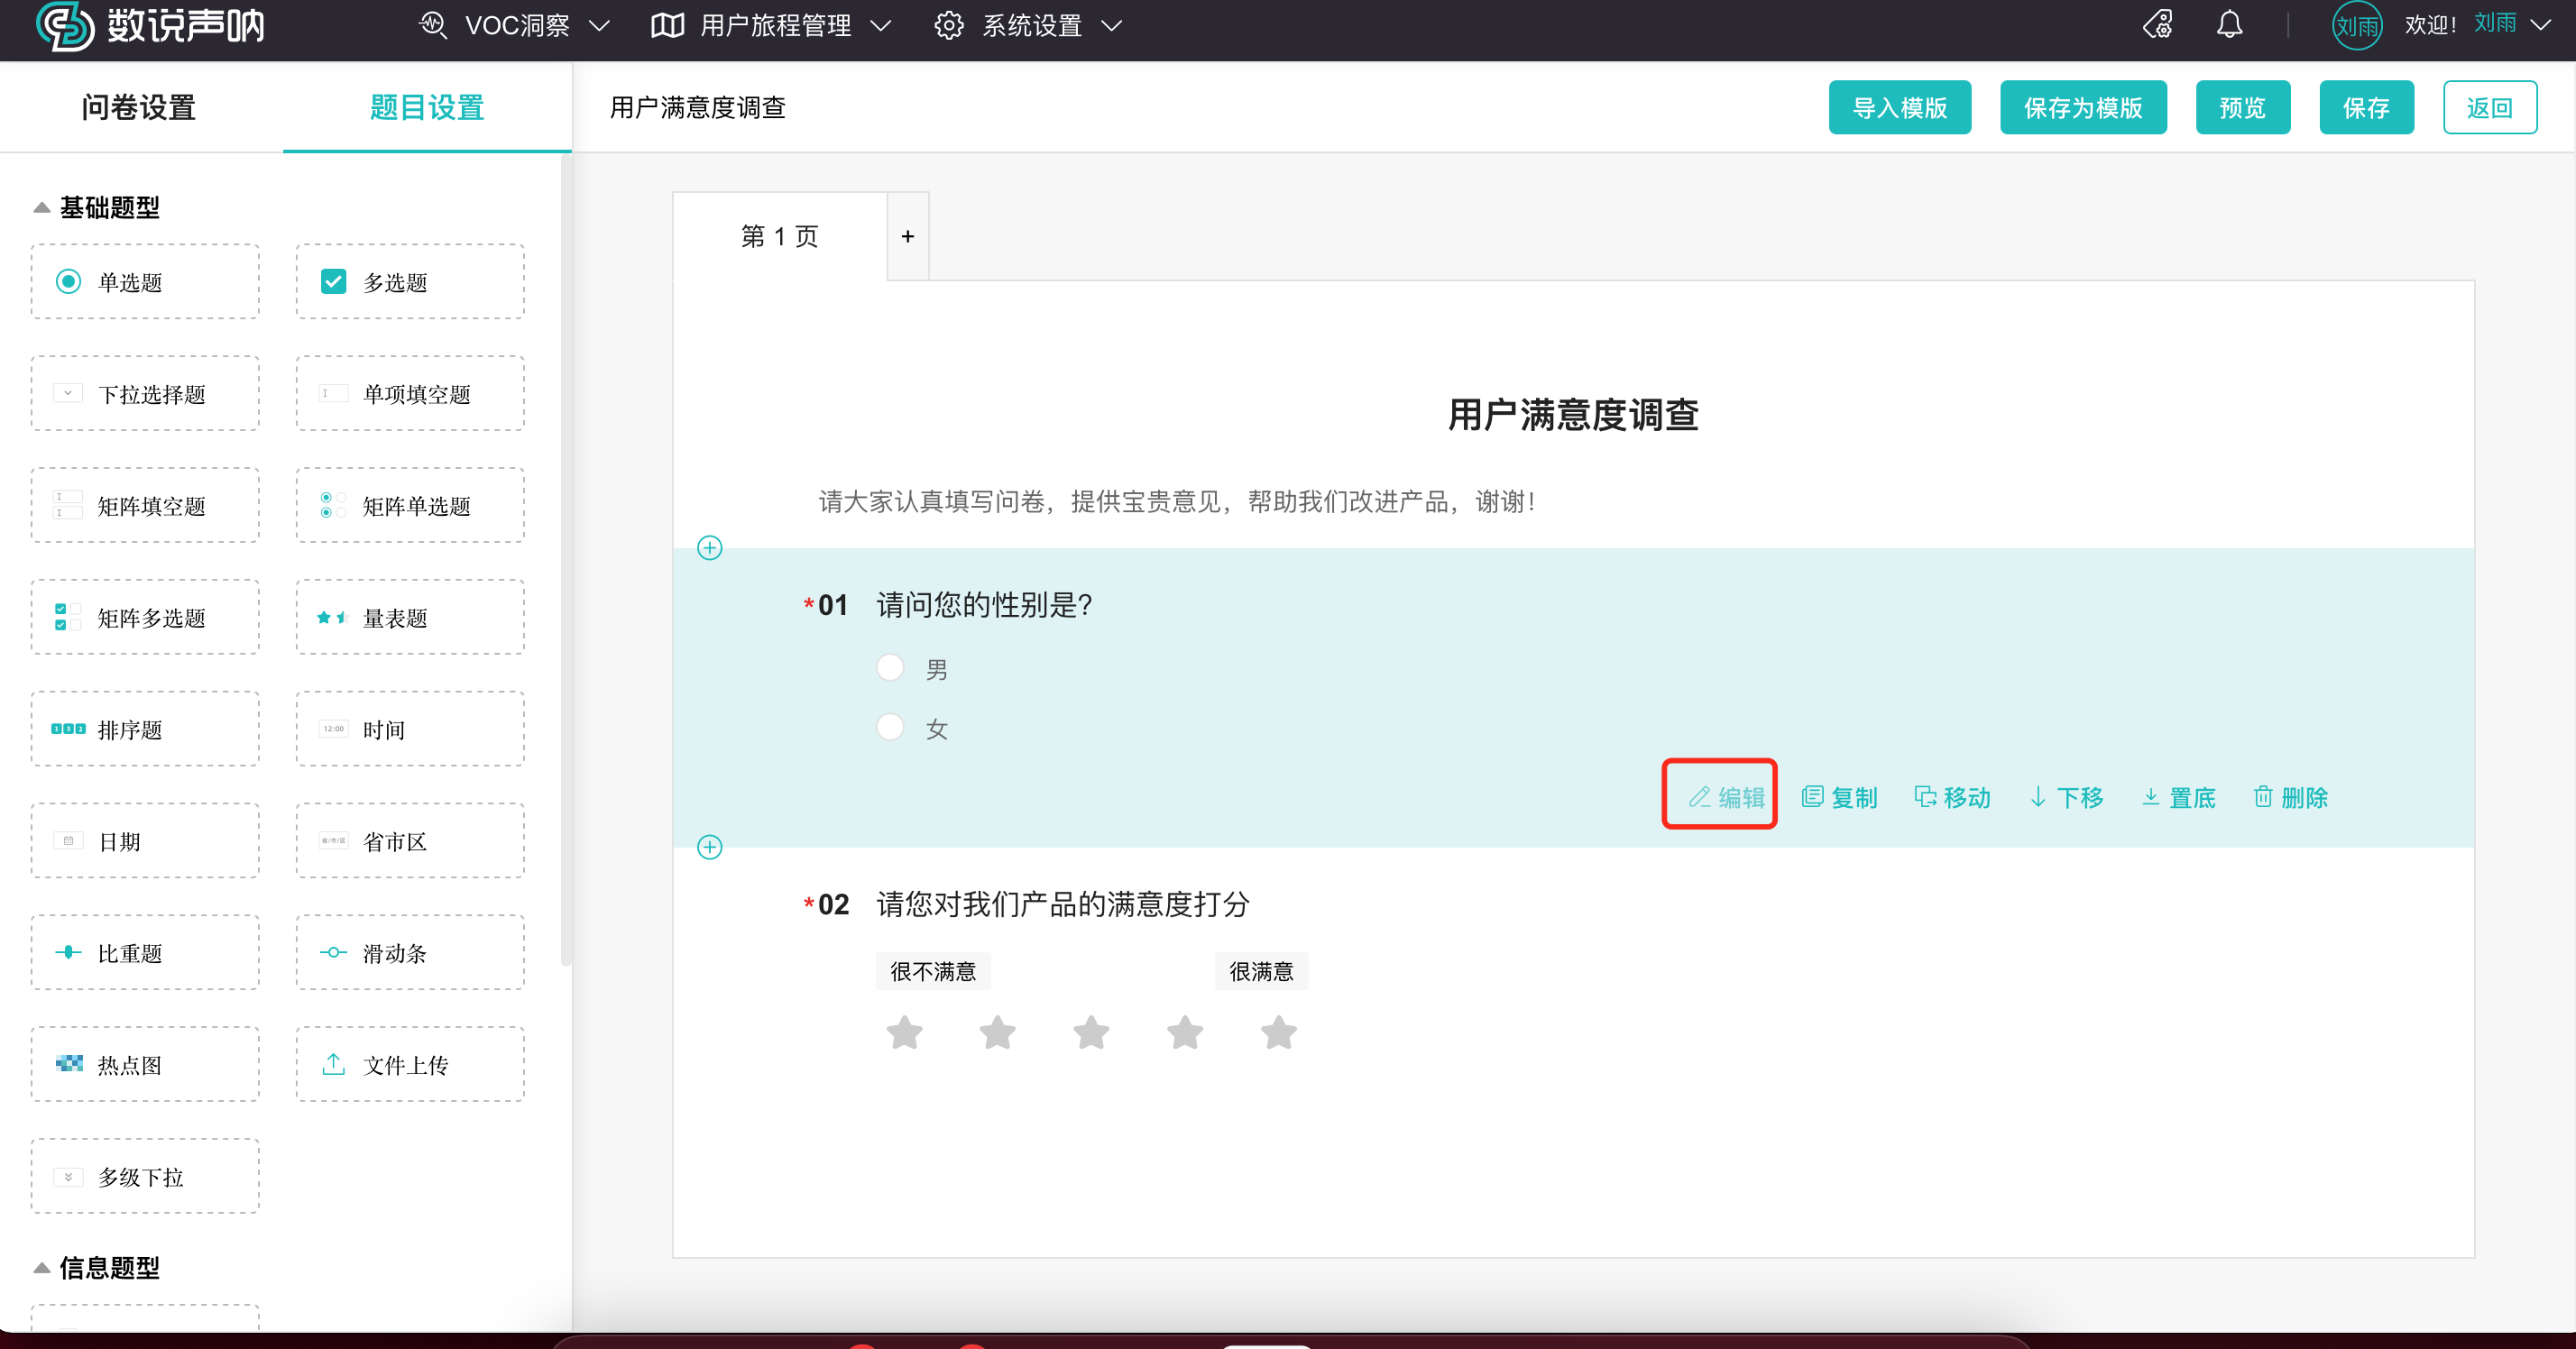Click the 系统设置 gear icon
Image resolution: width=2576 pixels, height=1349 pixels.
(x=948, y=26)
